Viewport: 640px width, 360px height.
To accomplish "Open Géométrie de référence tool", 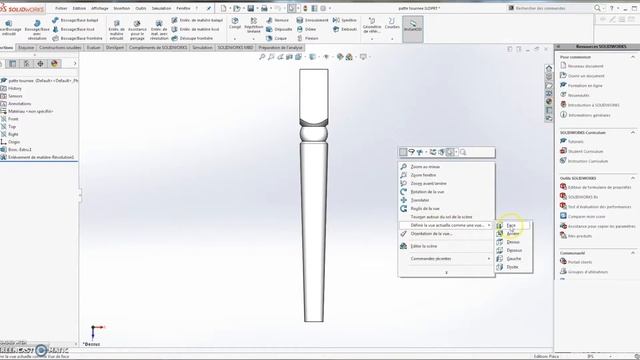I will click(372, 24).
